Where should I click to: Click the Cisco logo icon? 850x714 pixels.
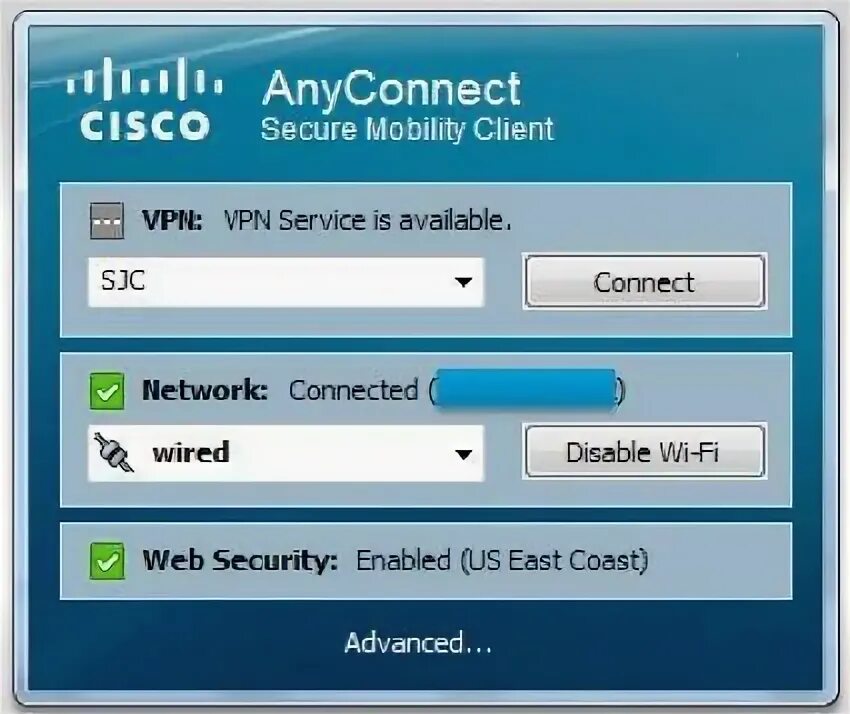click(145, 100)
